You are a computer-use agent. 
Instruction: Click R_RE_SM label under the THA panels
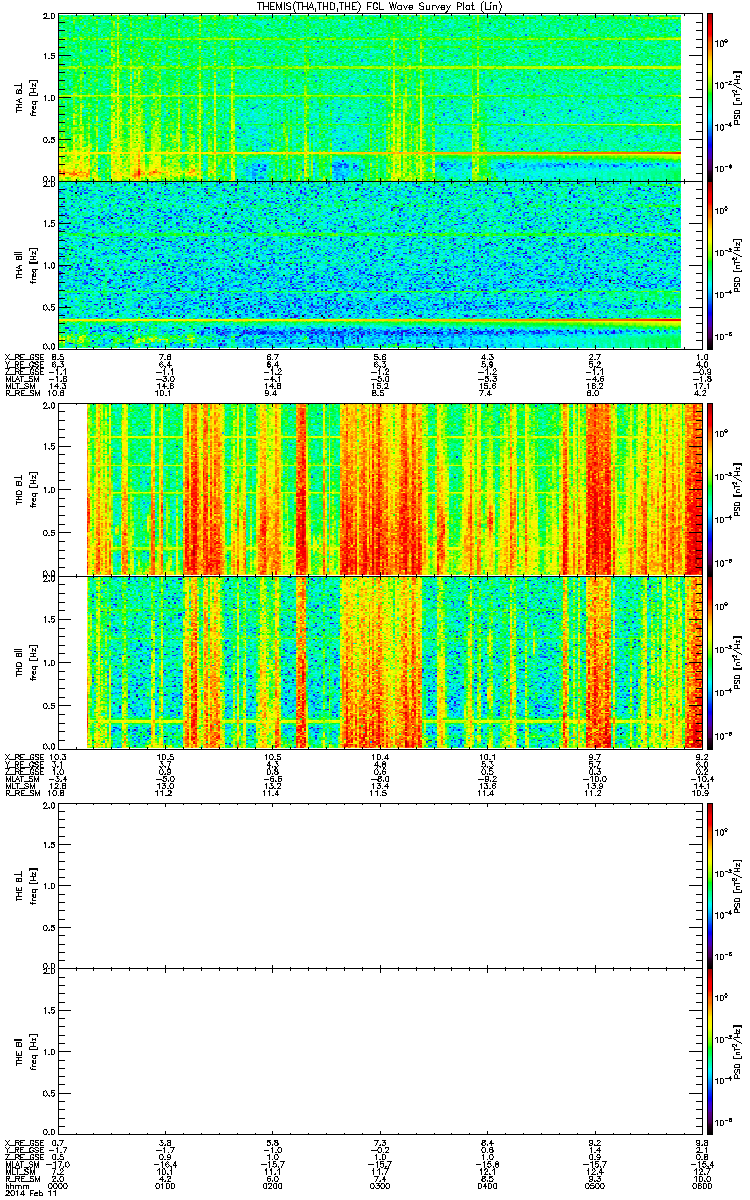click(21, 394)
